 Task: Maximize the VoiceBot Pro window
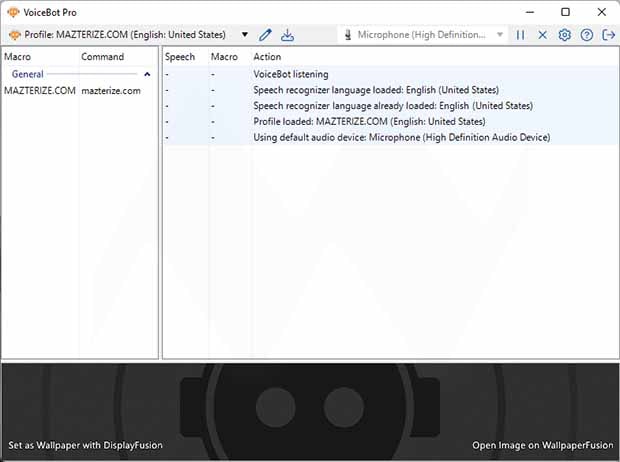[565, 12]
